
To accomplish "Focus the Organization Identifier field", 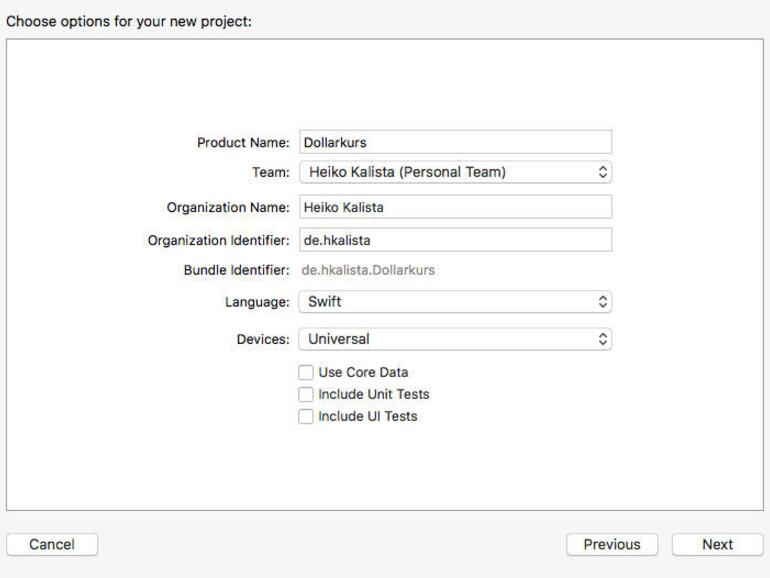I will (455, 240).
